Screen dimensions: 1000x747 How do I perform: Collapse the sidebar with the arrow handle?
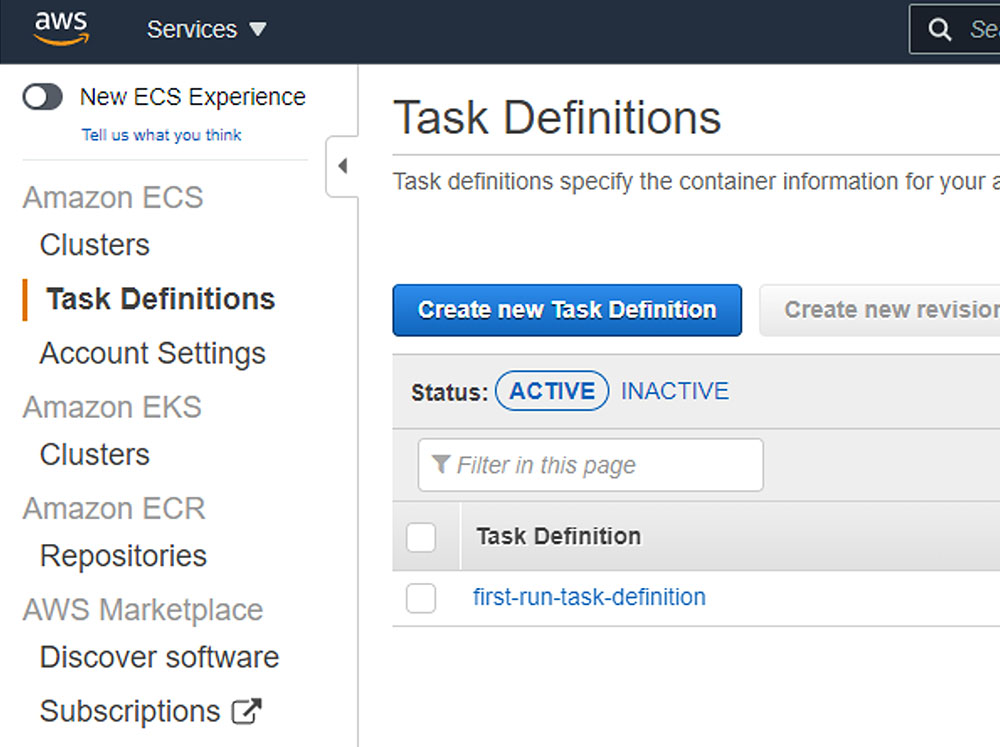342,166
